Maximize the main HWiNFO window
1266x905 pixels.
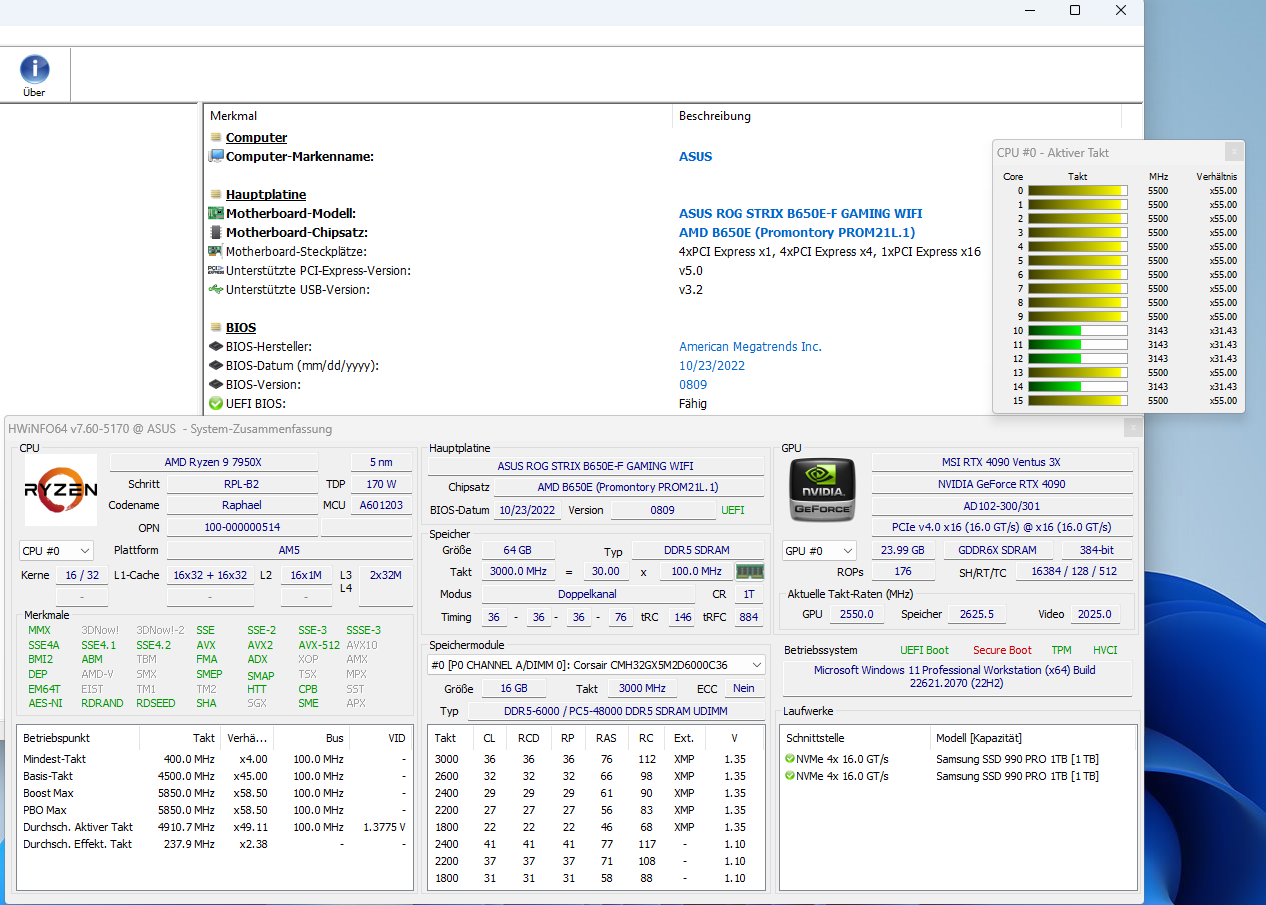(1075, 10)
